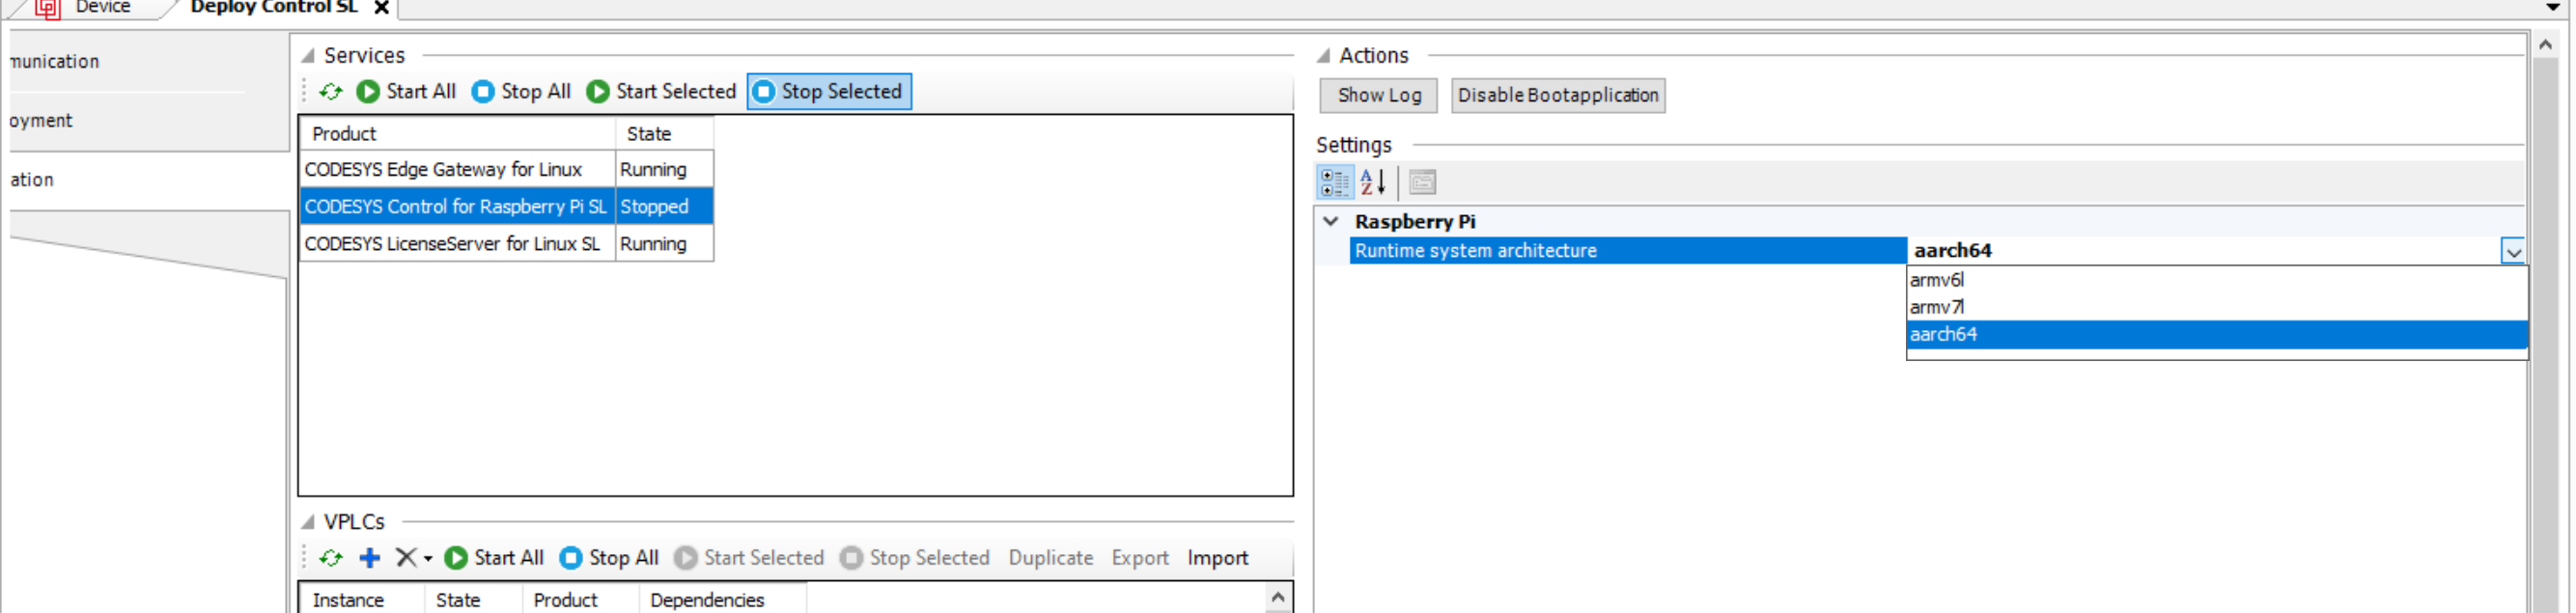Viewport: 2576px width, 613px height.
Task: Click the VPLC delete X icon
Action: tap(406, 558)
